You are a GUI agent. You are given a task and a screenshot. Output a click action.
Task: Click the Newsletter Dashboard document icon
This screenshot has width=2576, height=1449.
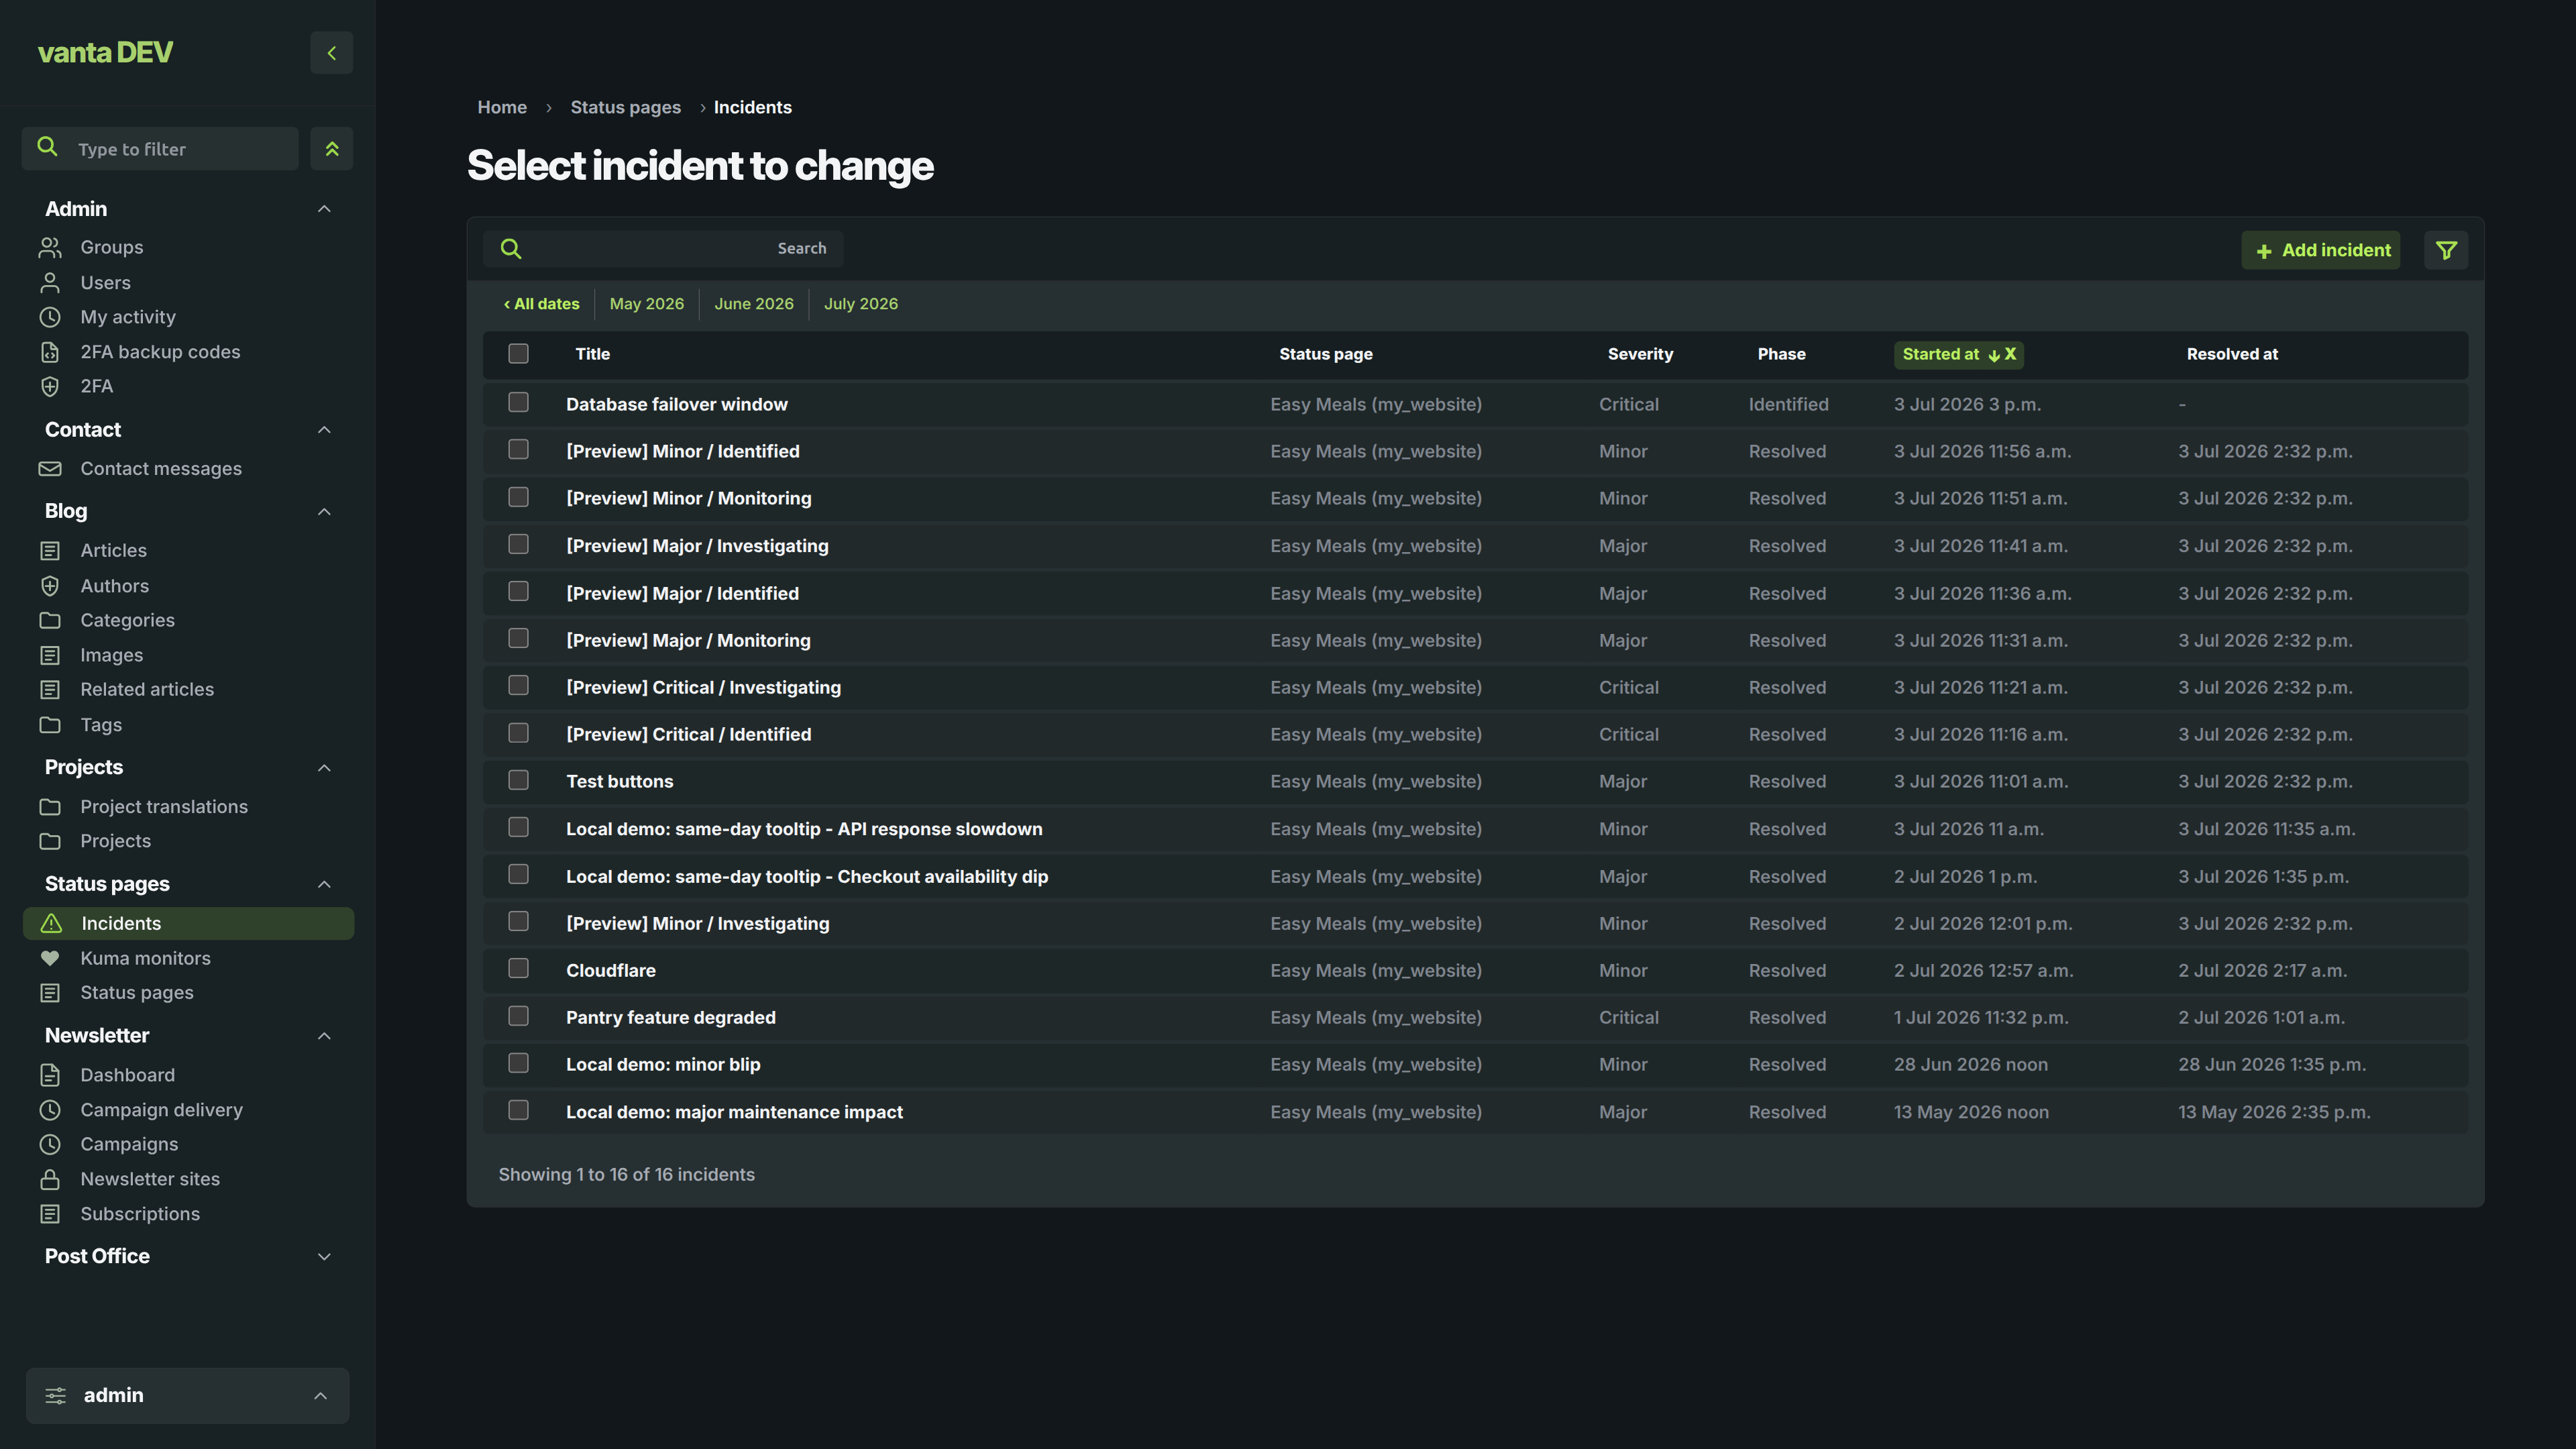(50, 1075)
